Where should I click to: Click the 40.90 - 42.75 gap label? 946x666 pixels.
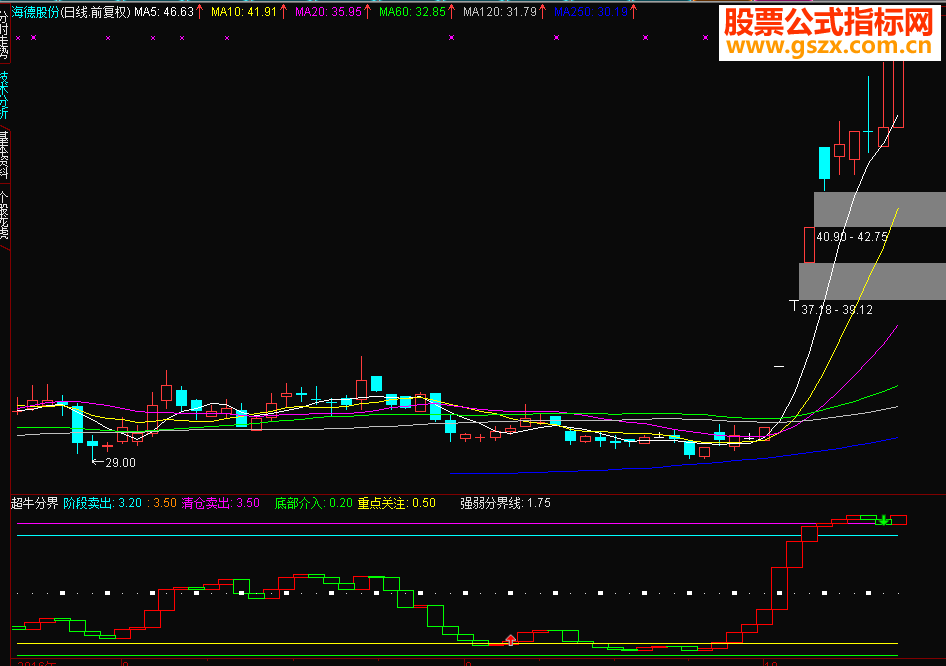pyautogui.click(x=852, y=237)
